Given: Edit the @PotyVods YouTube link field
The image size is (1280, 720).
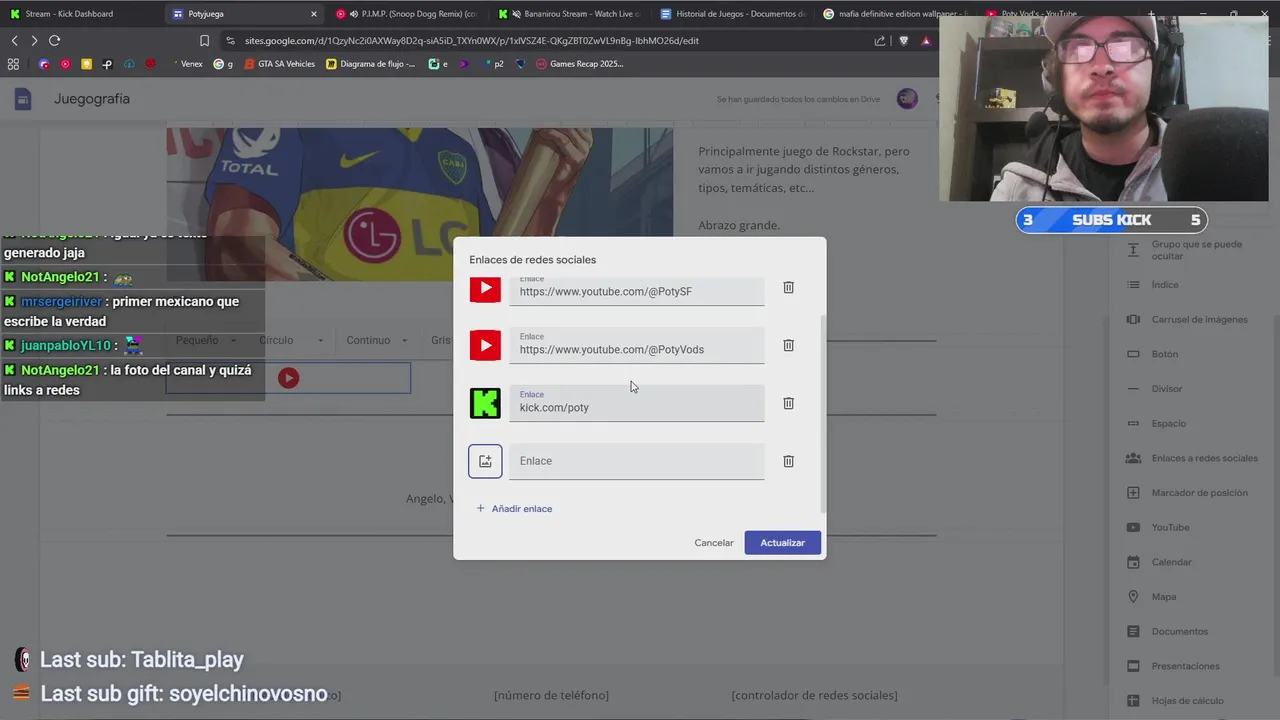Looking at the screenshot, I should (x=637, y=345).
